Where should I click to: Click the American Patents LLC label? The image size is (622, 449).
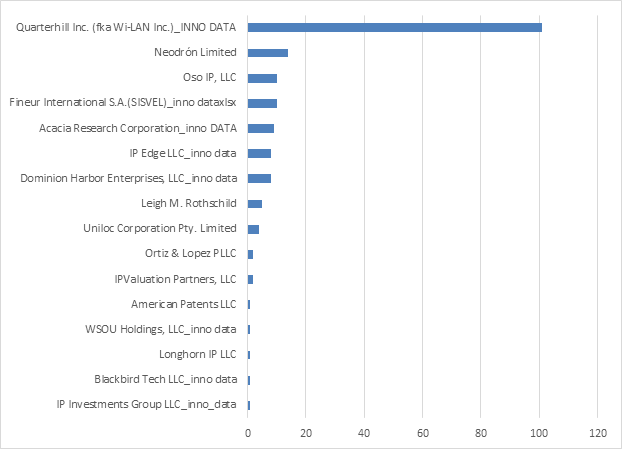coord(184,304)
